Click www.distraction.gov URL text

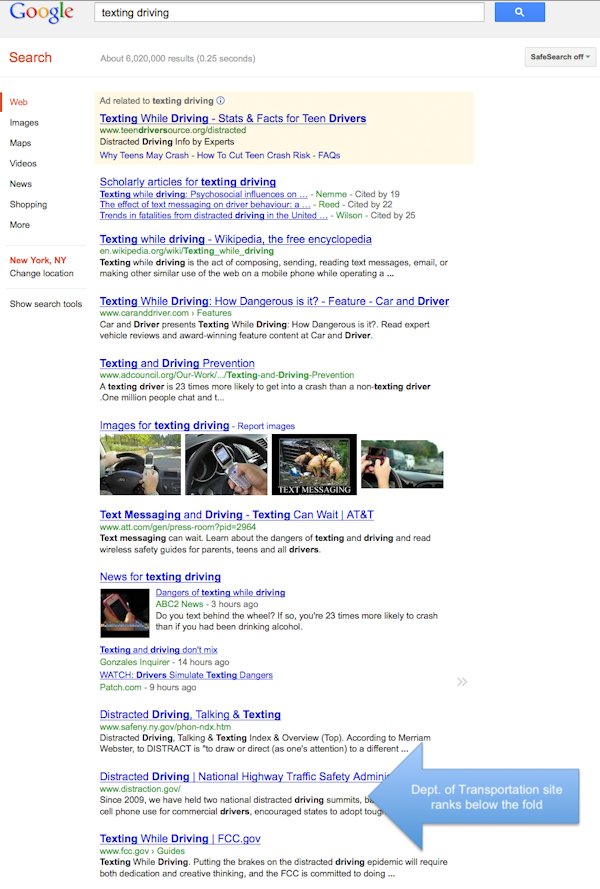140,789
